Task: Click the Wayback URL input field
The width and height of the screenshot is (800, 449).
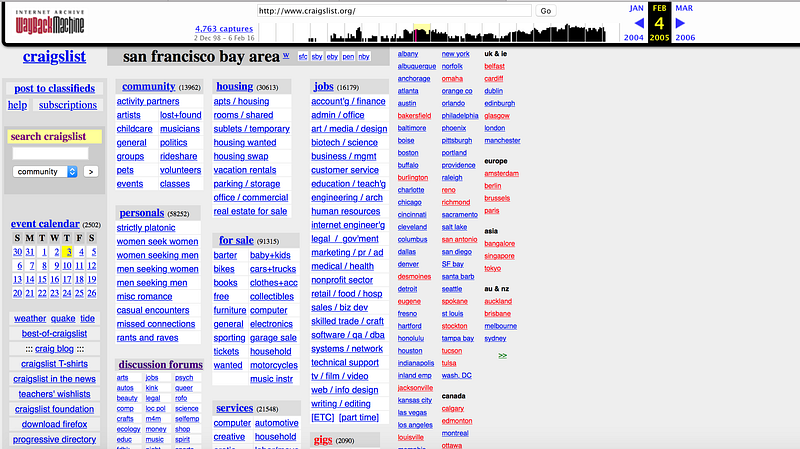Action: coord(394,11)
